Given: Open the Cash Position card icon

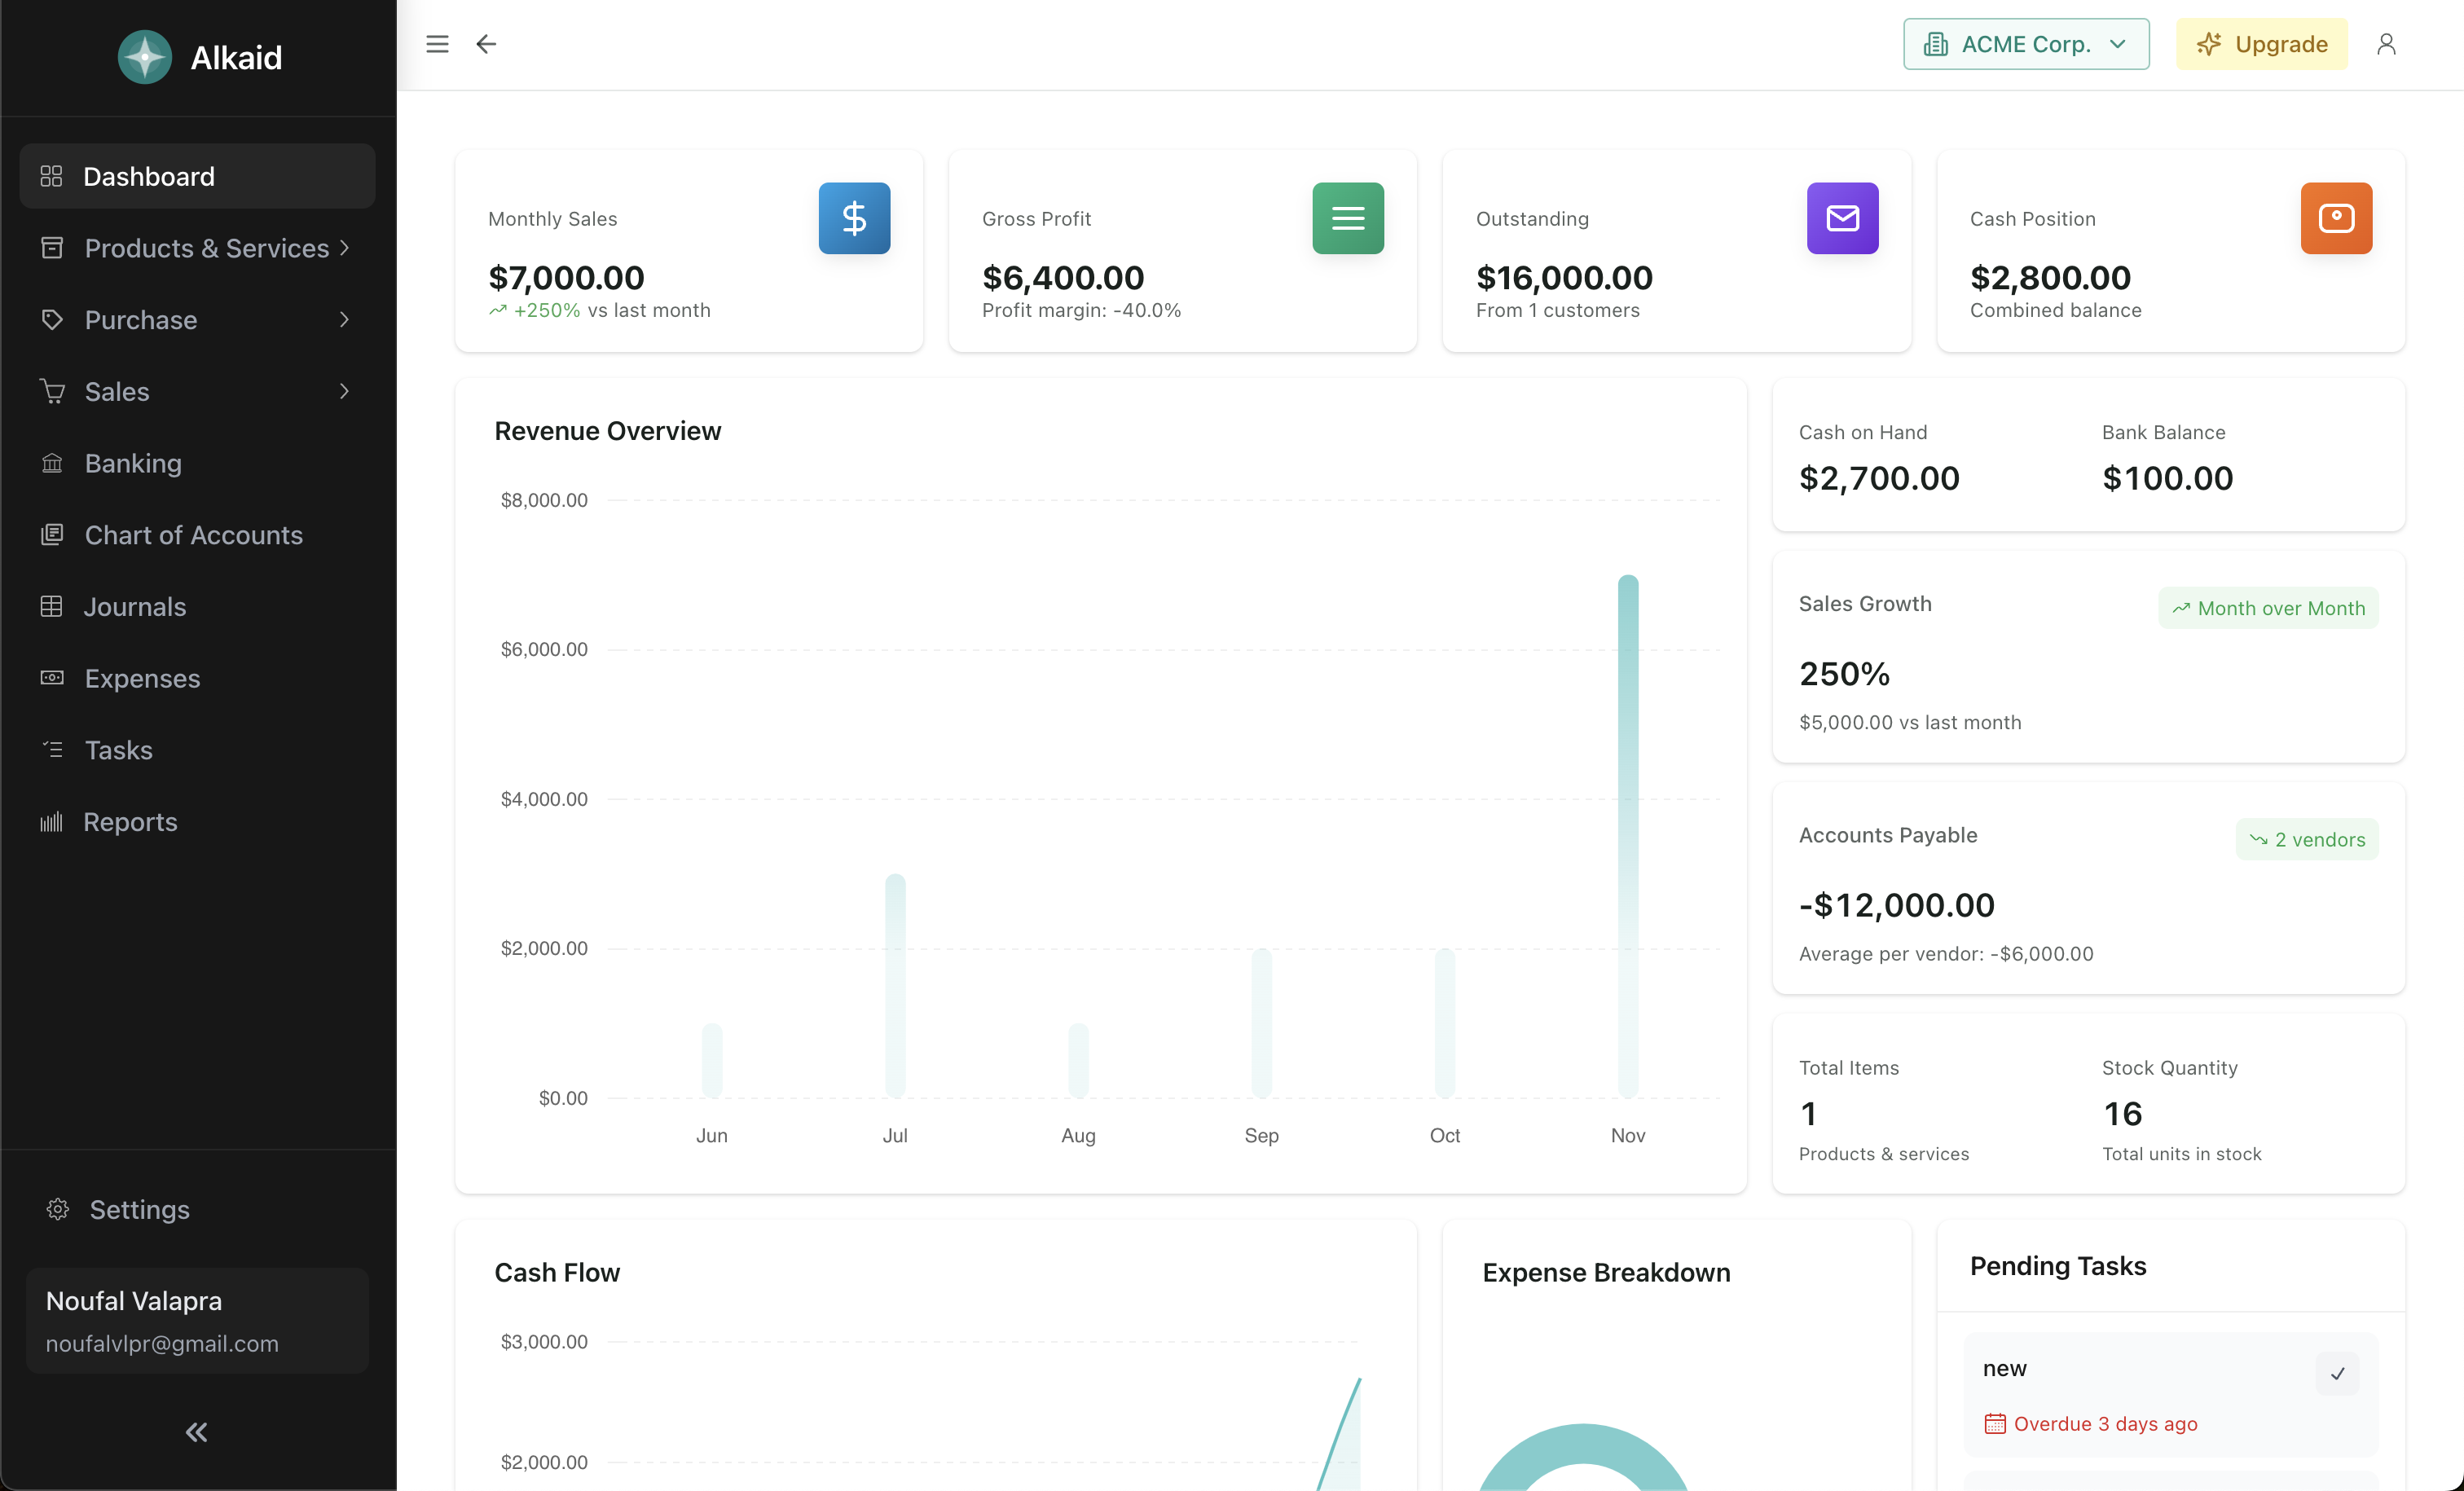Looking at the screenshot, I should (2337, 217).
